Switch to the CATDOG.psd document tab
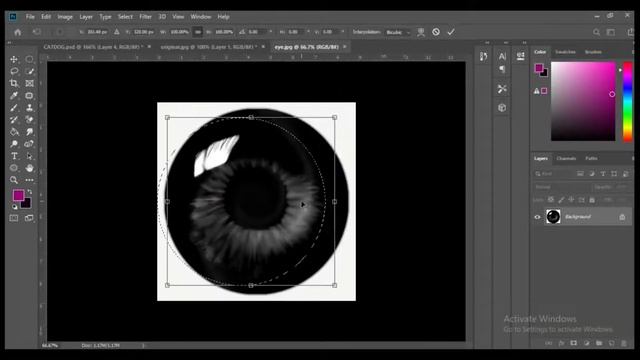640x360 pixels. click(93, 47)
